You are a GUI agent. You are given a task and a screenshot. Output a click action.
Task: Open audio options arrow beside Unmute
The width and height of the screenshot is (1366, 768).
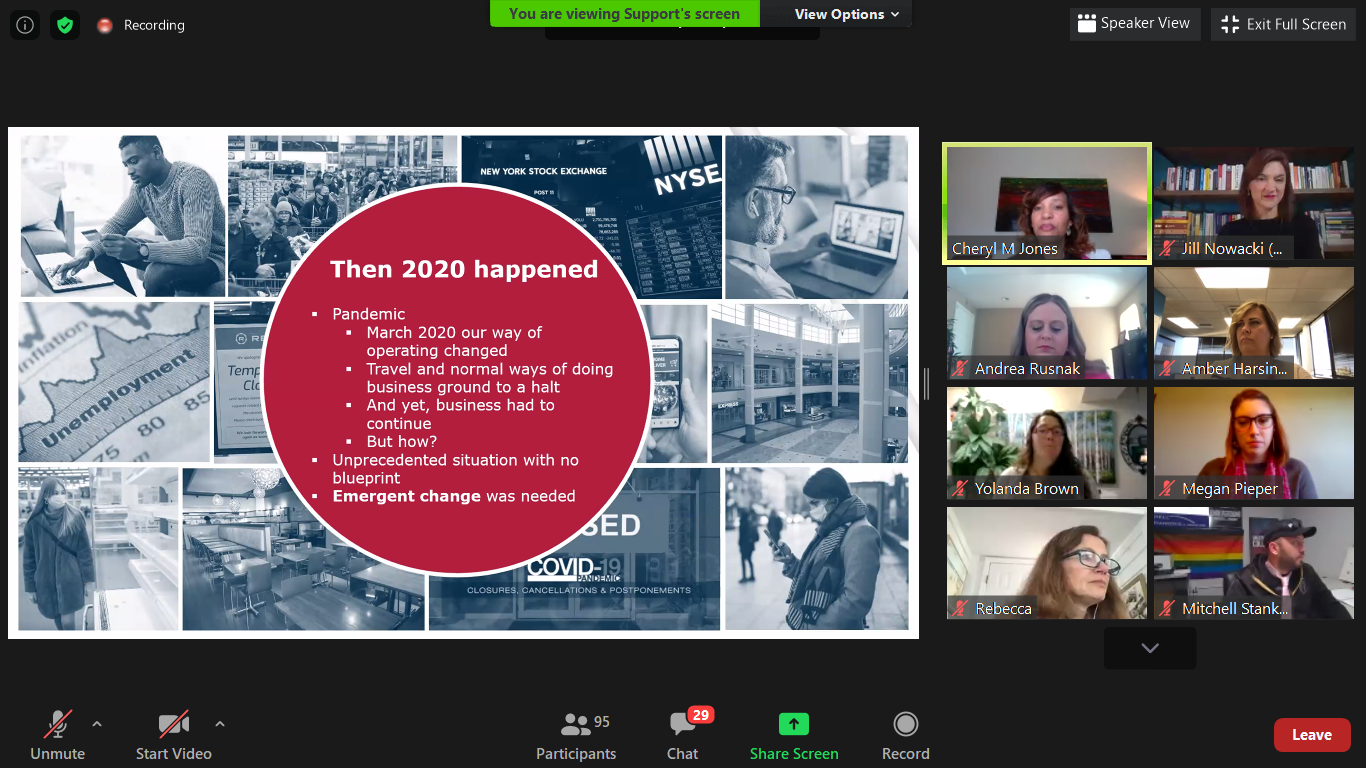tap(97, 723)
